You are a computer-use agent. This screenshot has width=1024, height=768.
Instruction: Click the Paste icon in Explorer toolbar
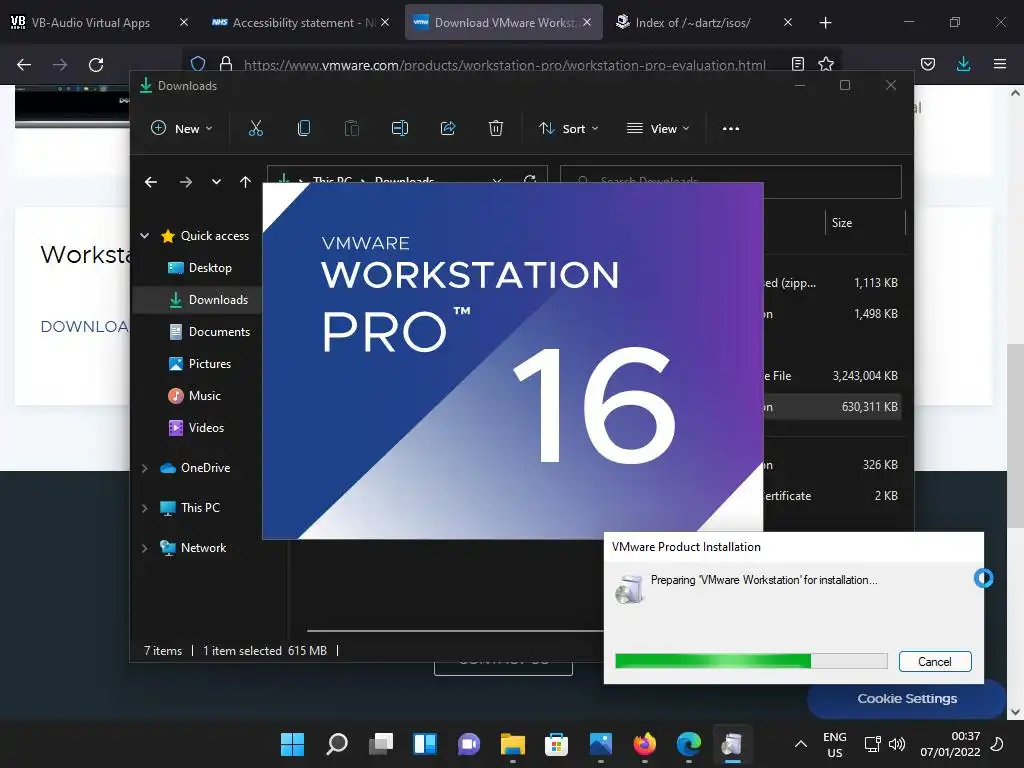351,129
